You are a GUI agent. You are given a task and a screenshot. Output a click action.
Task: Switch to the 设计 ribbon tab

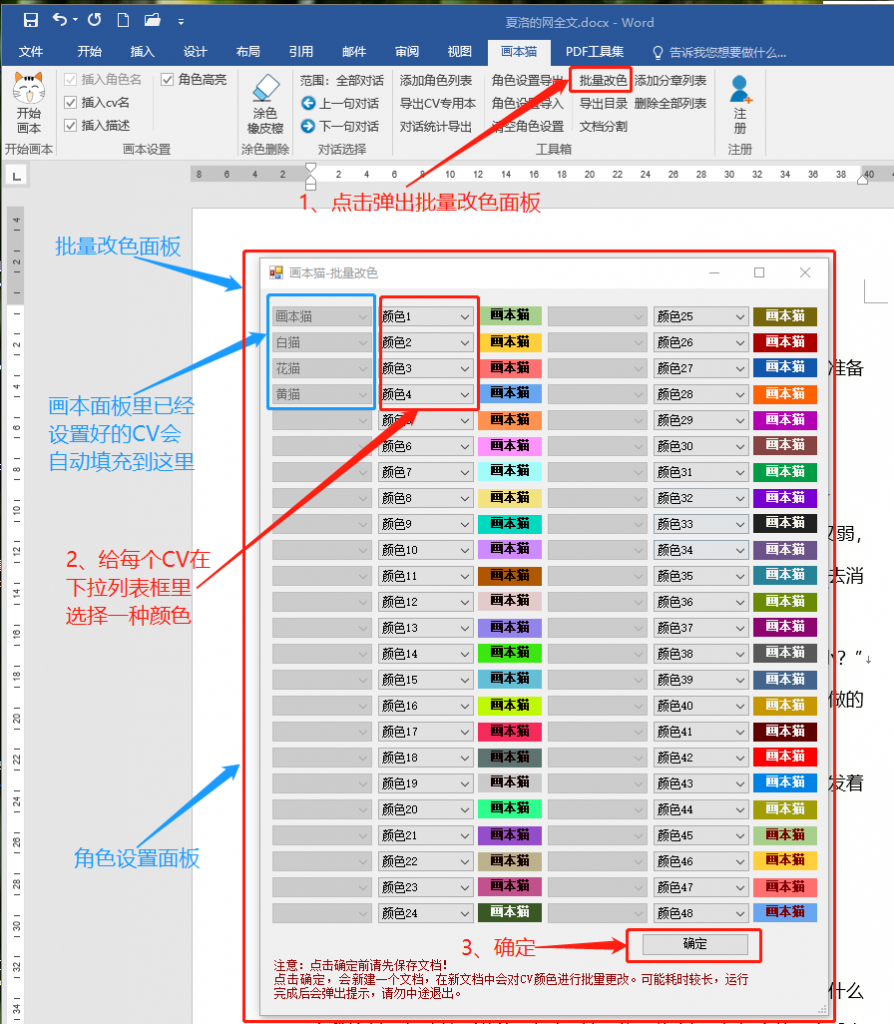195,52
